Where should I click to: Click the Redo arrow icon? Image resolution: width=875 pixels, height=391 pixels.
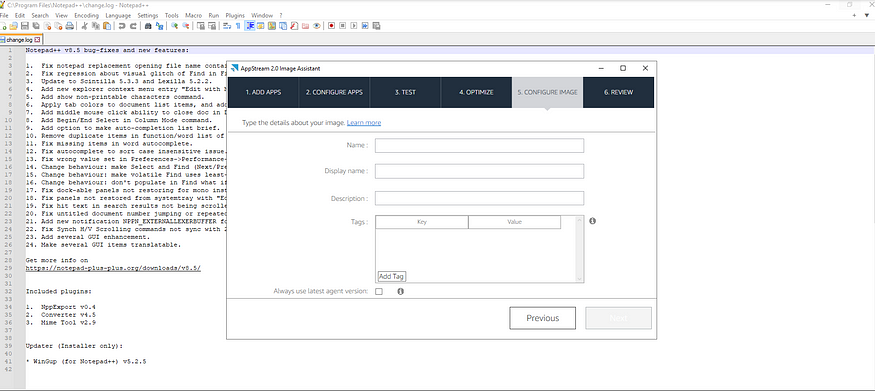(133, 26)
